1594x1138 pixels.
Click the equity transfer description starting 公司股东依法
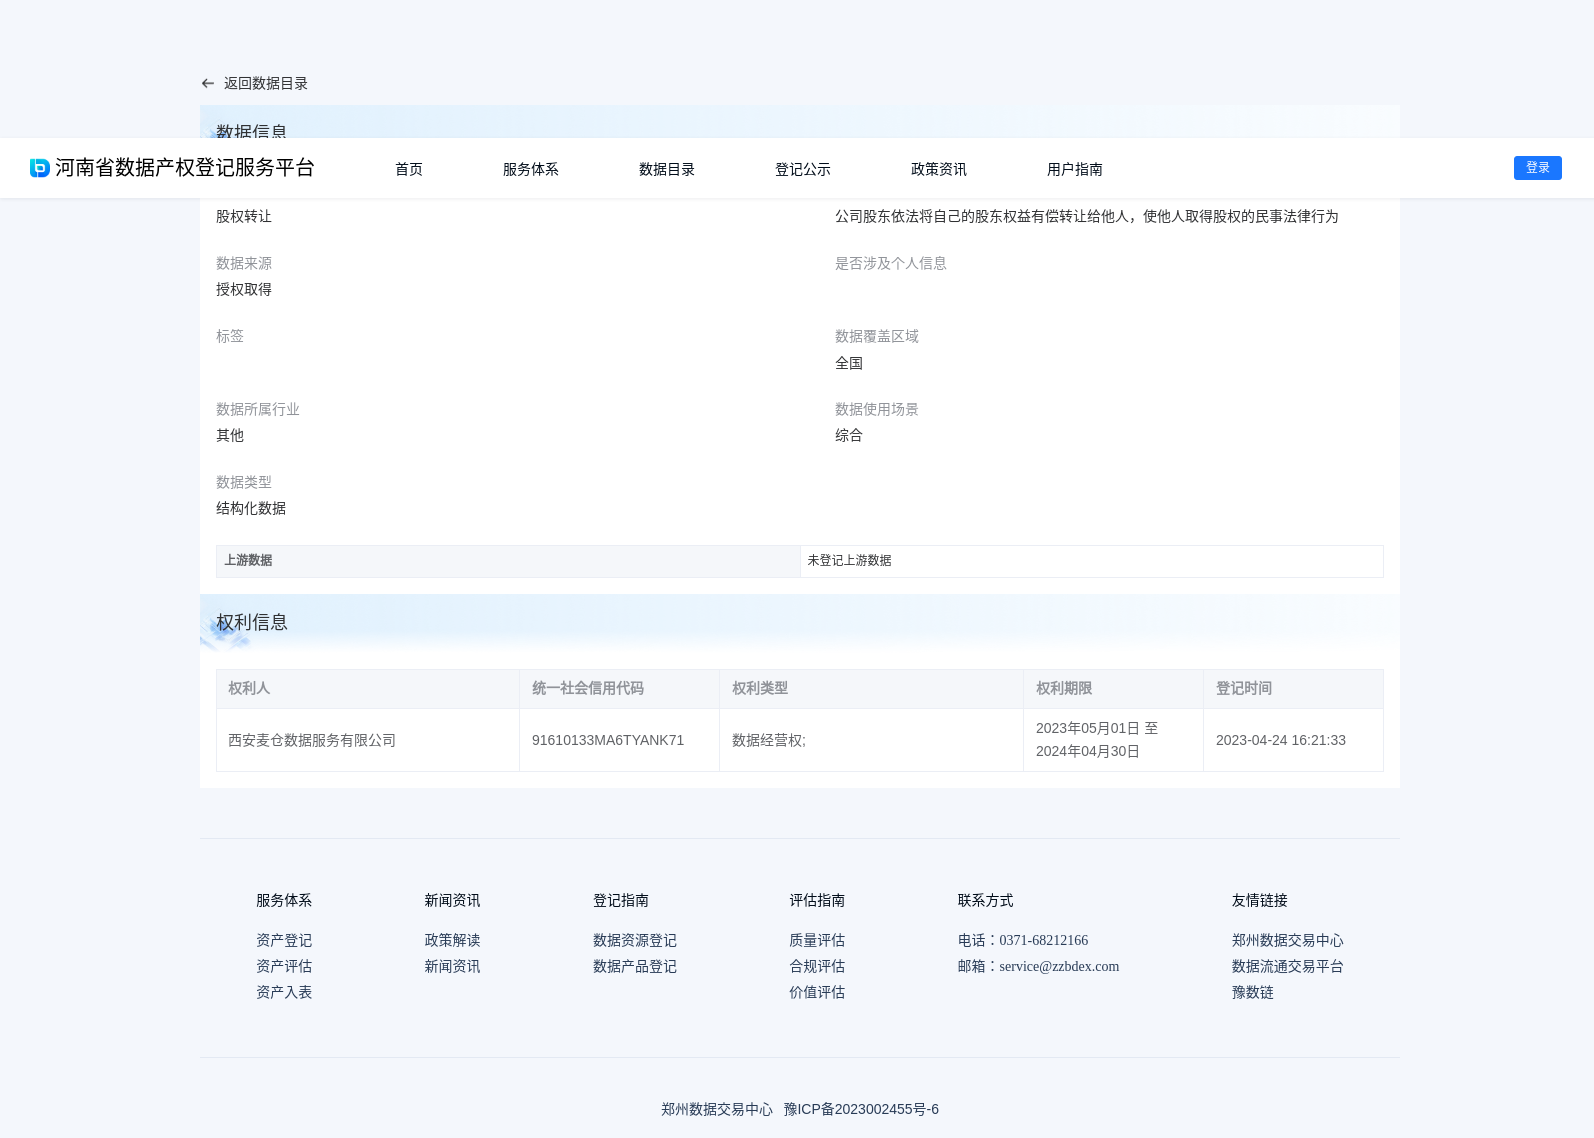click(x=1087, y=216)
